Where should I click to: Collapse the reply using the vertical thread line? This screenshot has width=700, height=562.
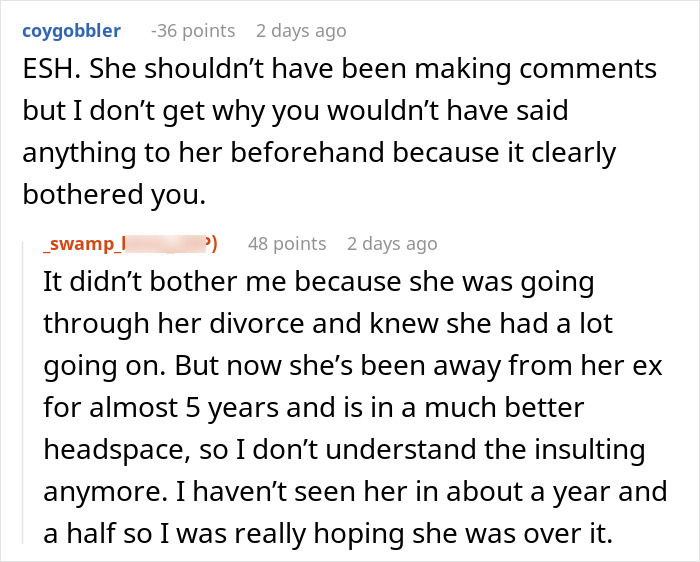[23, 393]
